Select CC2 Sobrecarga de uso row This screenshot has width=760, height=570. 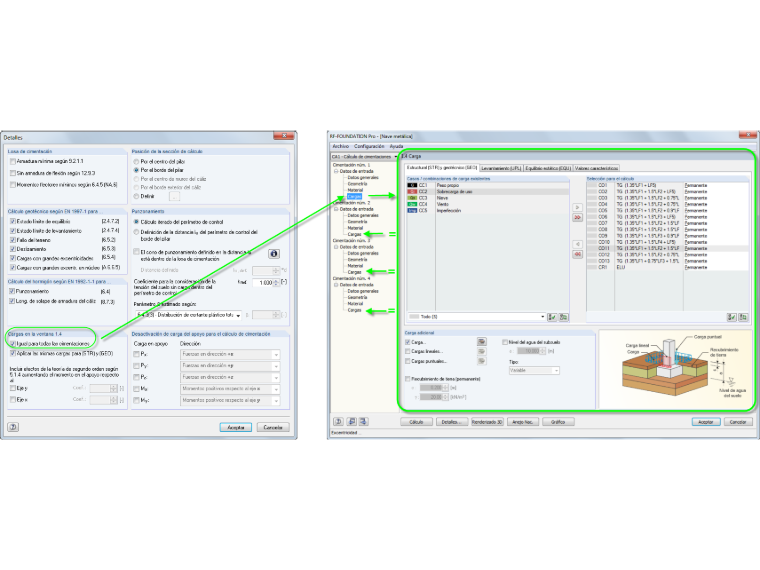tap(488, 192)
